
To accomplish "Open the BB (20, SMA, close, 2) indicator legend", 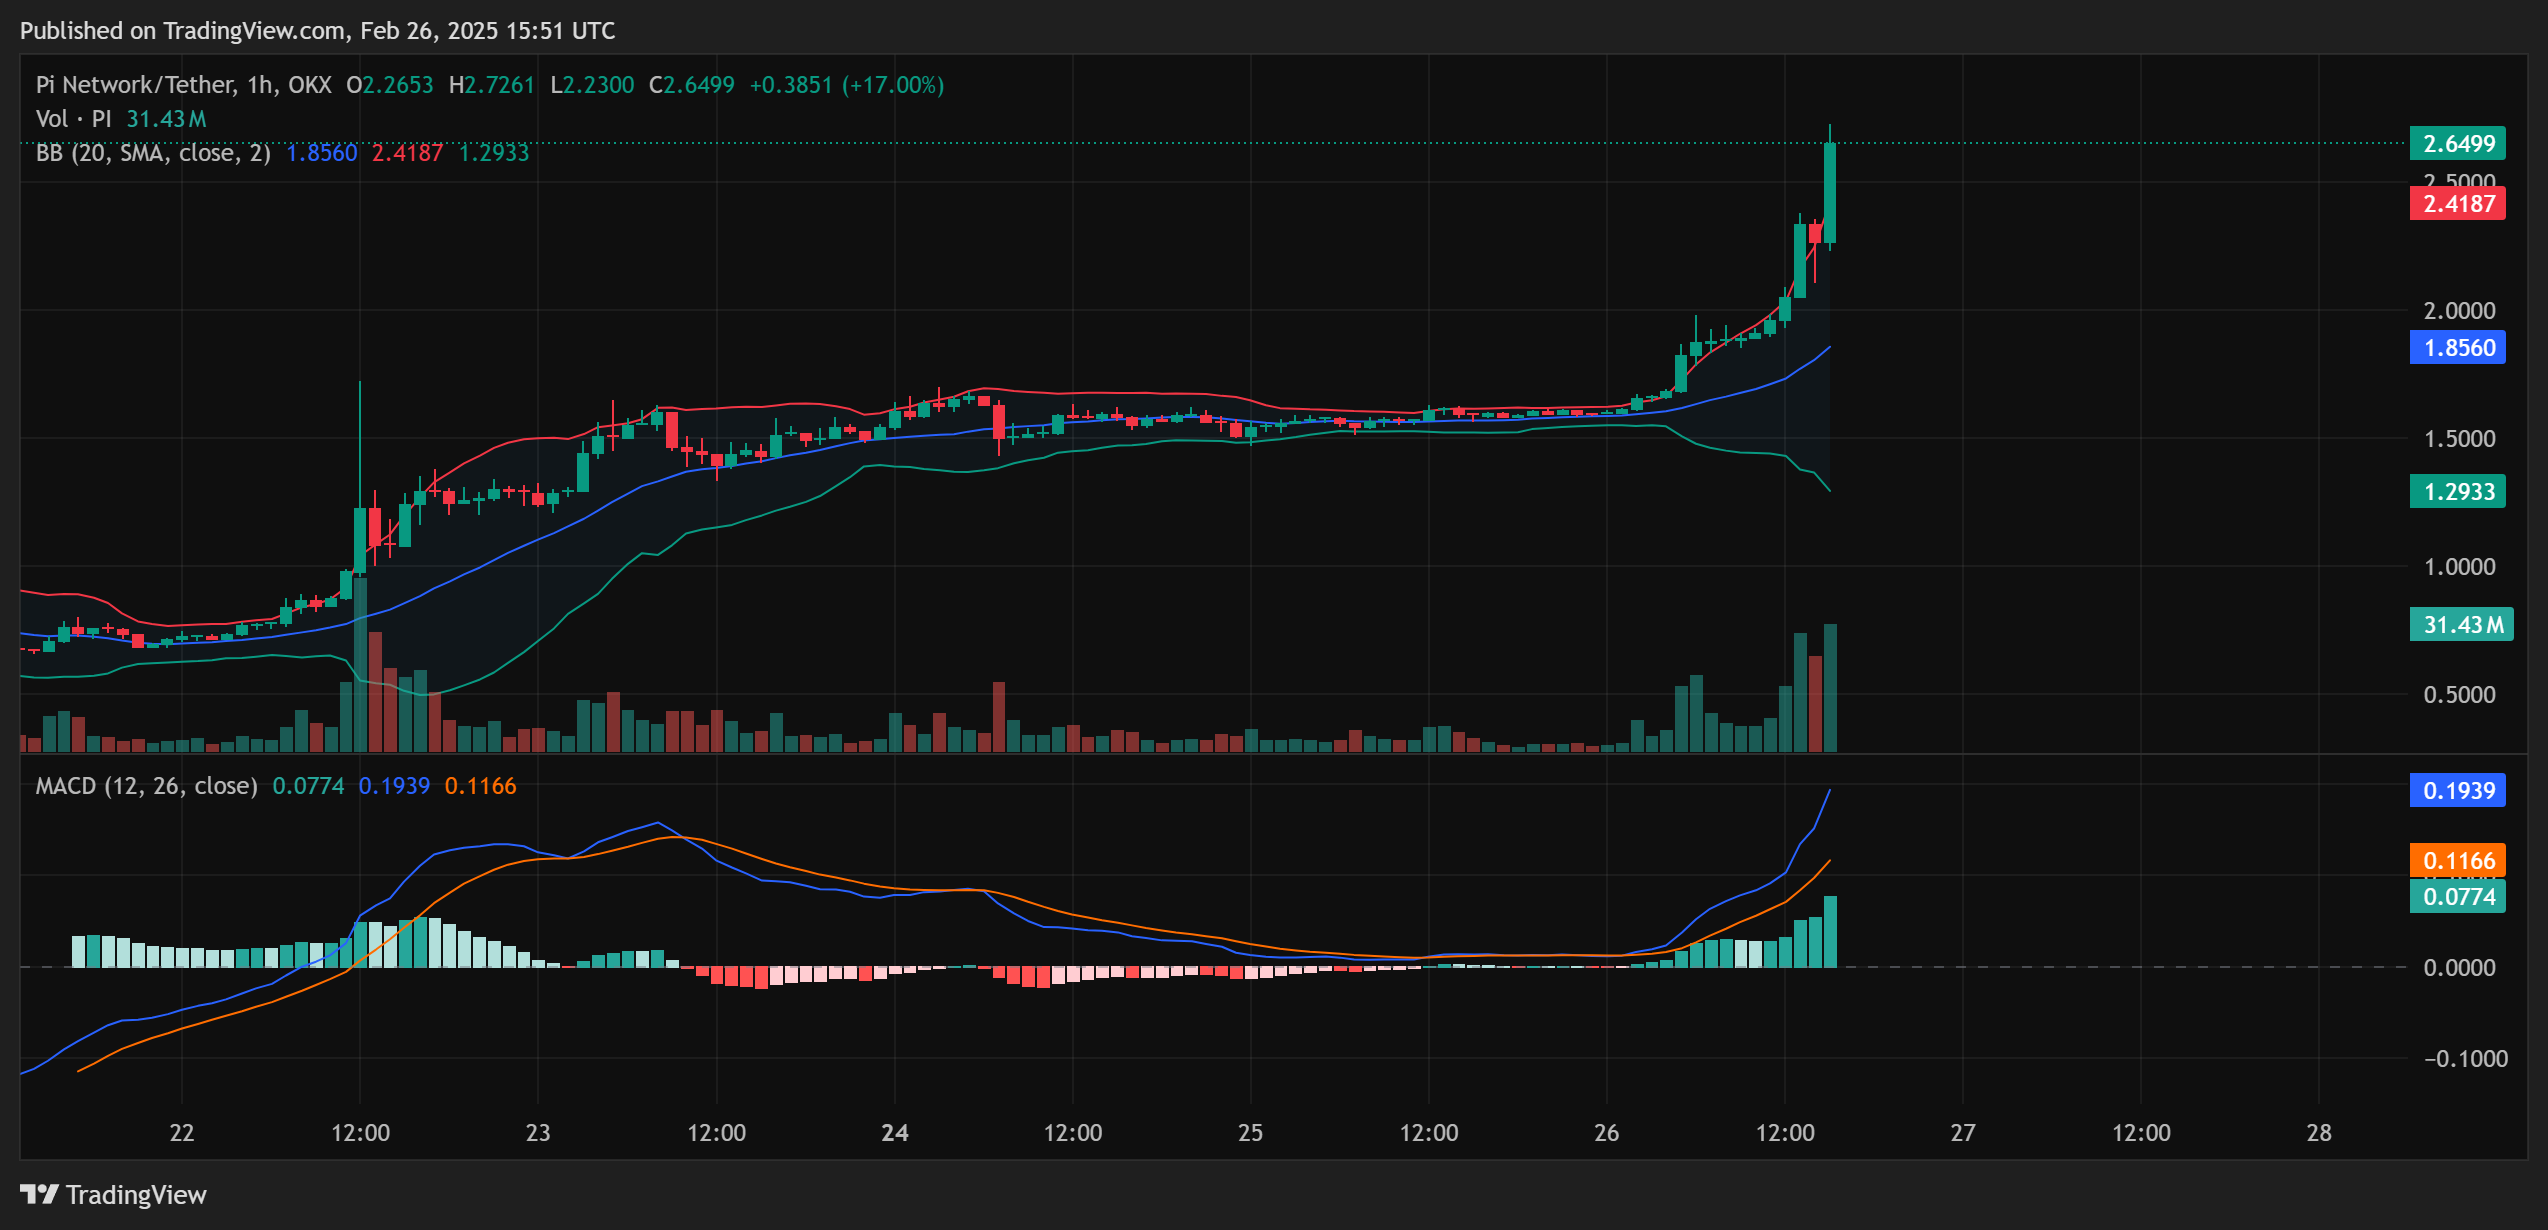I will (x=153, y=153).
